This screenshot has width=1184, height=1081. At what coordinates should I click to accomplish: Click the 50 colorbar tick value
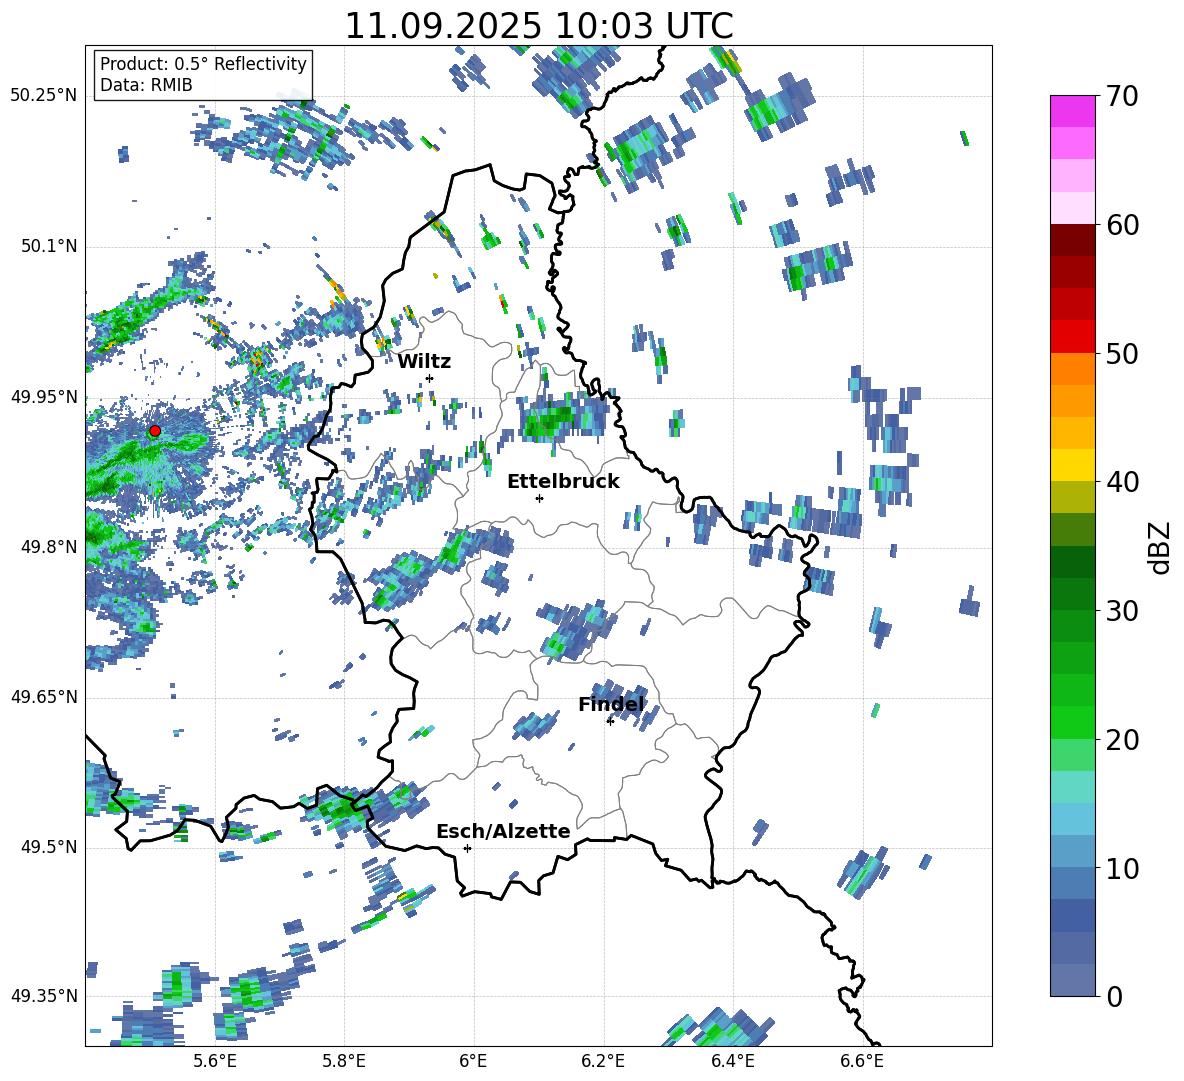(x=1122, y=354)
